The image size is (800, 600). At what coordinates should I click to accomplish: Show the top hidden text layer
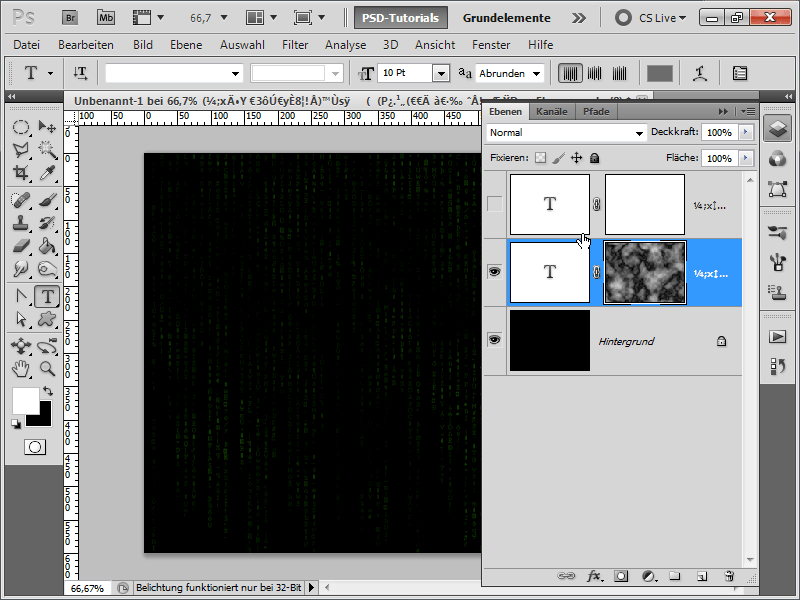[x=494, y=204]
